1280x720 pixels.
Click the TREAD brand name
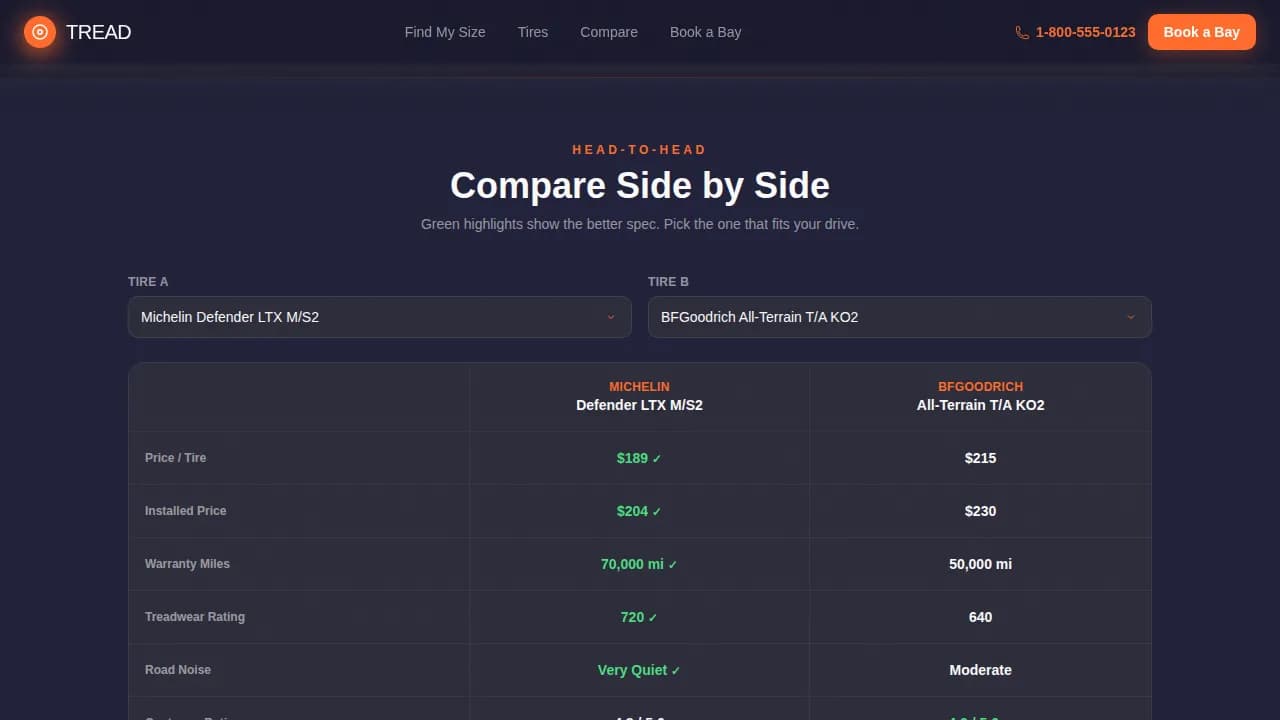pyautogui.click(x=98, y=32)
